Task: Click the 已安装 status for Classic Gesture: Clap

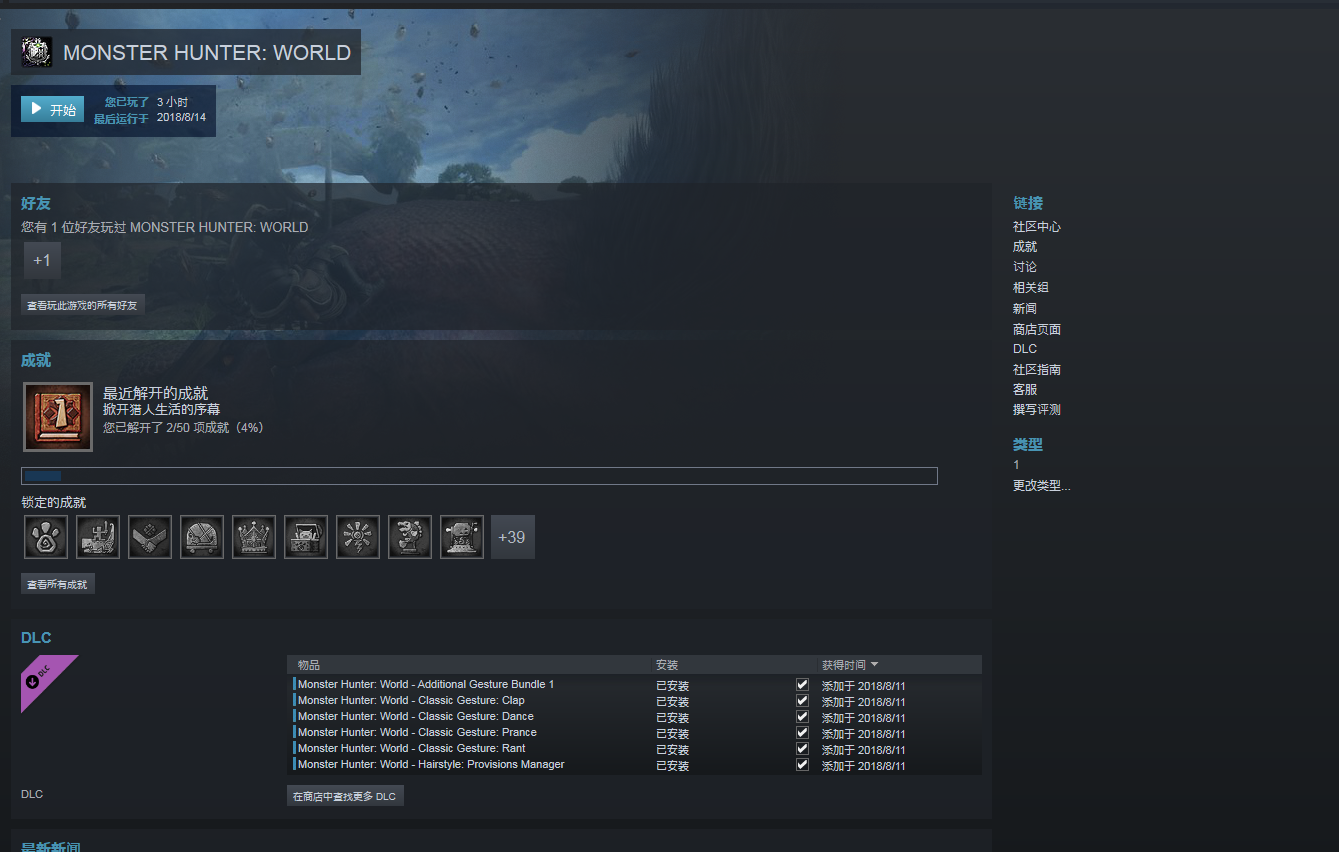Action: click(672, 702)
